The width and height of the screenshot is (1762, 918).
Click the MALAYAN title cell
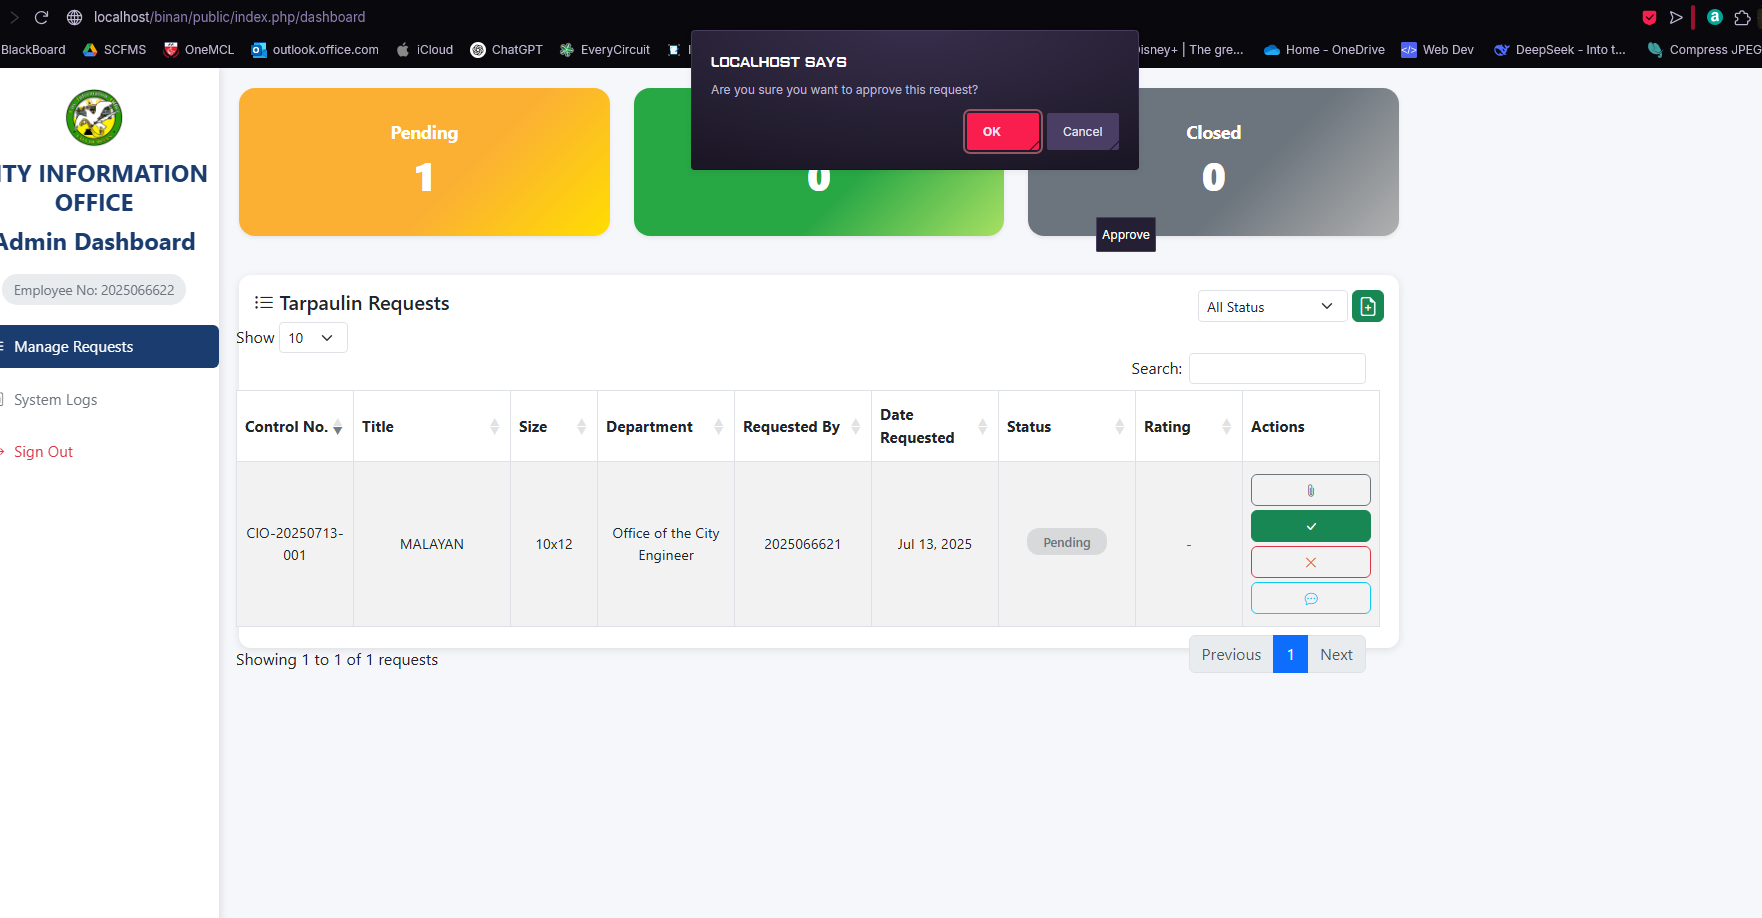click(432, 544)
